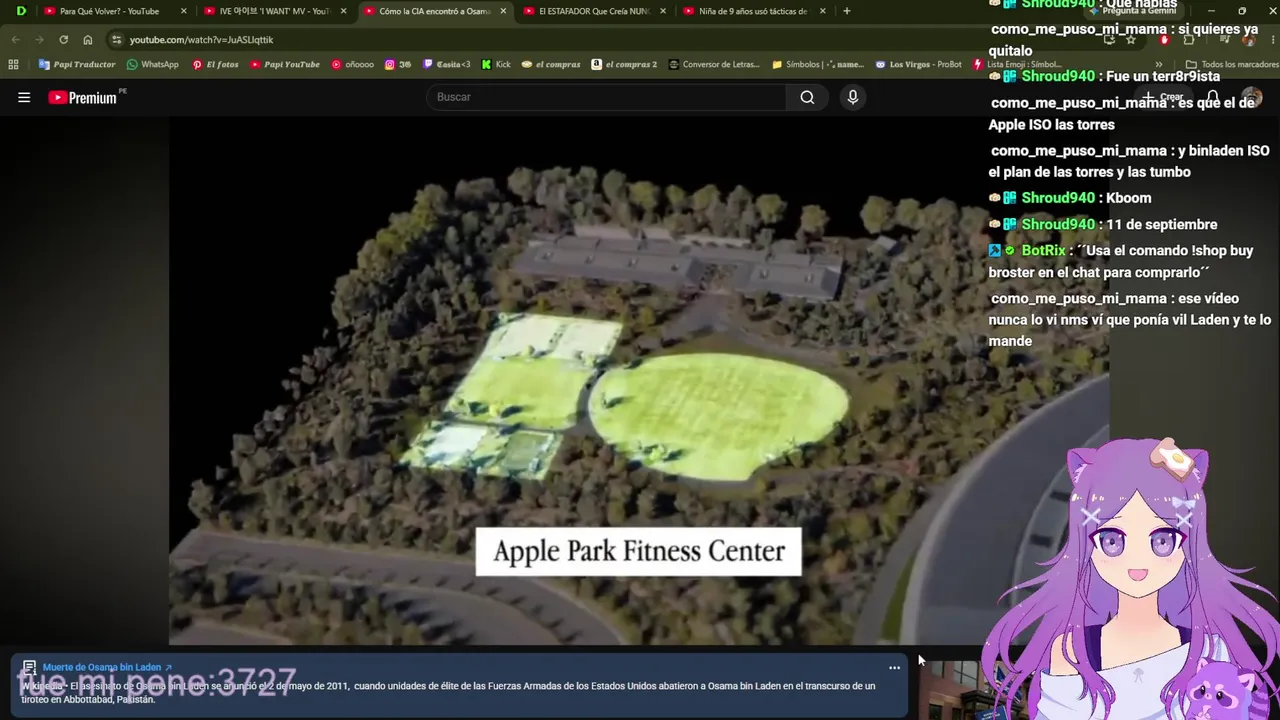1280x720 pixels.
Task: Bookmark this page with the star icon
Action: coord(1131,40)
